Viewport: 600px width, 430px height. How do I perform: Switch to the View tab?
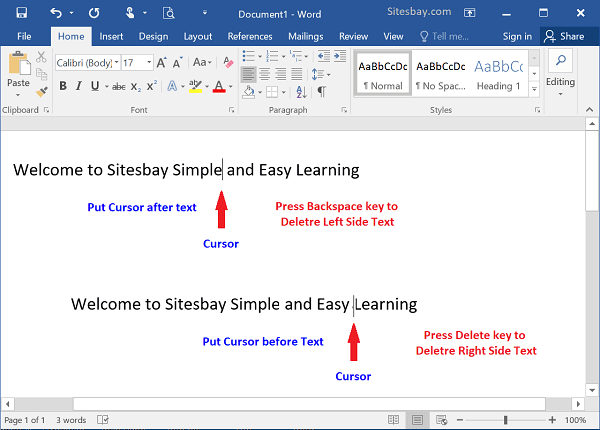393,36
